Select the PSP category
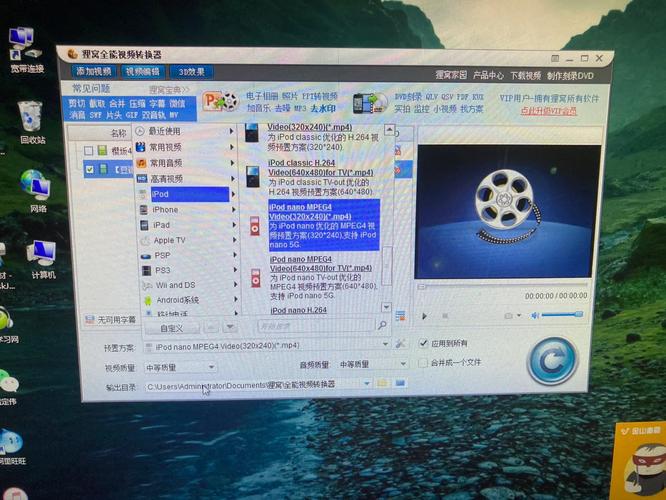The height and width of the screenshot is (500, 666). (189, 255)
